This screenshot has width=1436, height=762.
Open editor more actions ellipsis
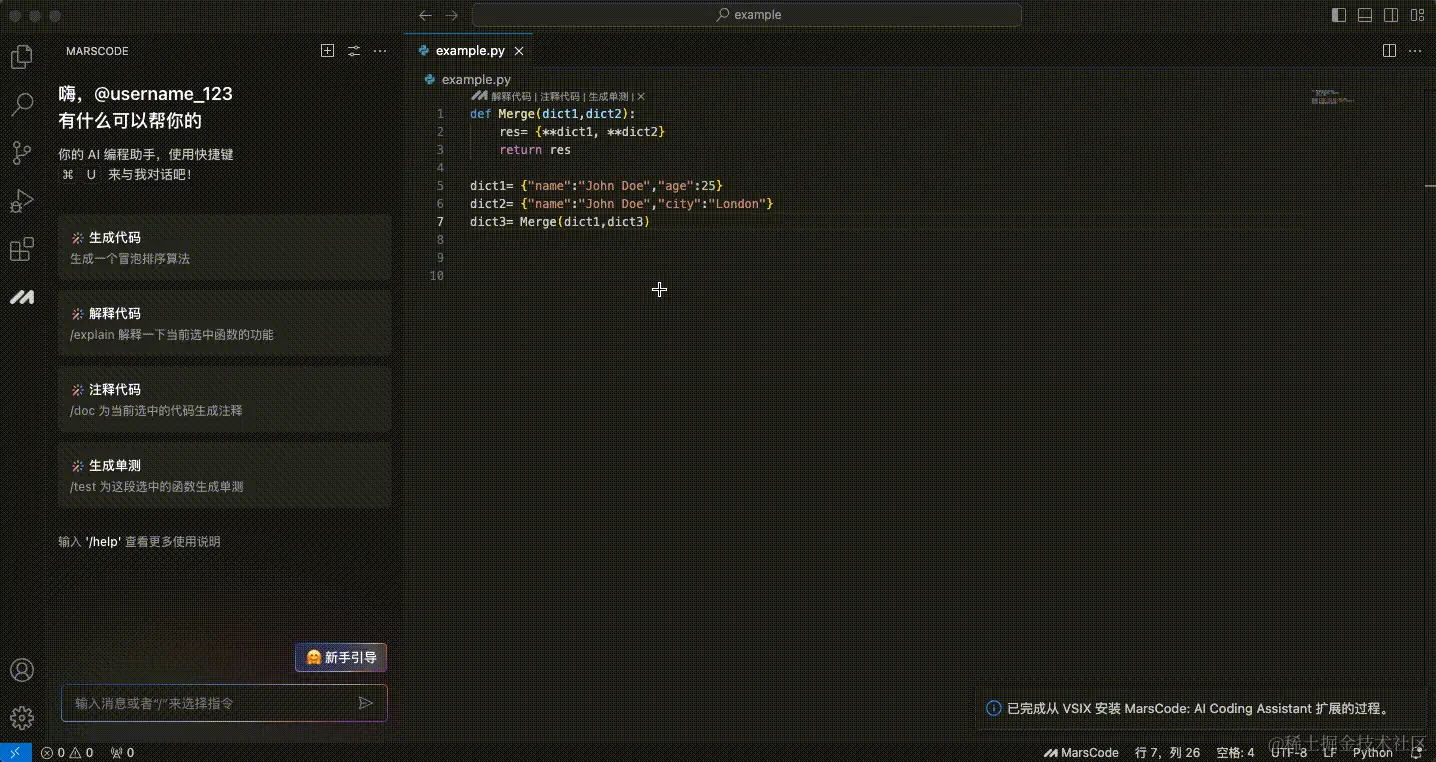pyautogui.click(x=1416, y=50)
